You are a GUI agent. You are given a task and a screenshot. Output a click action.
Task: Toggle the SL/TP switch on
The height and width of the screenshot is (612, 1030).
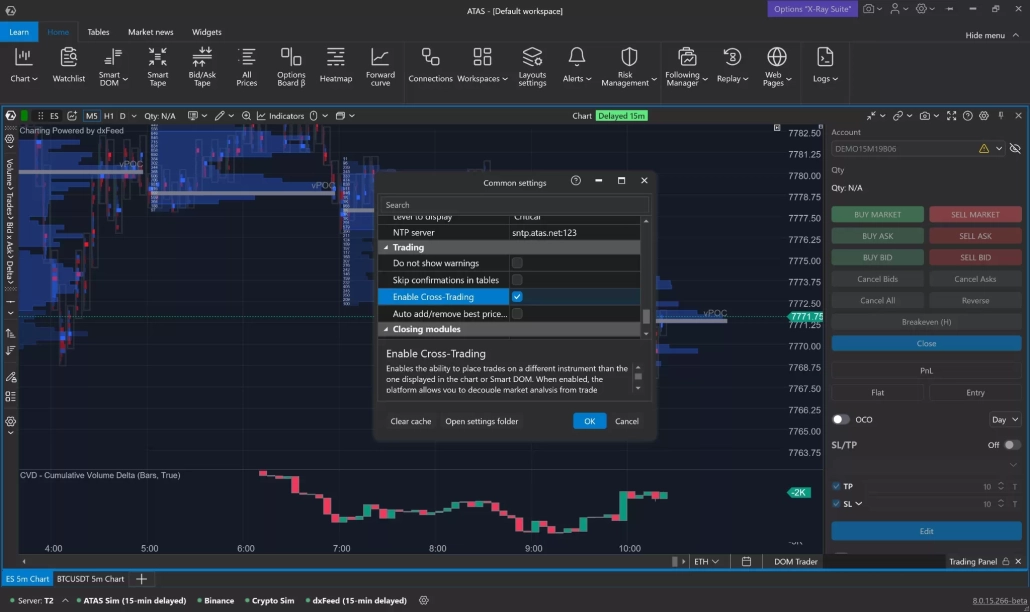tap(1012, 445)
